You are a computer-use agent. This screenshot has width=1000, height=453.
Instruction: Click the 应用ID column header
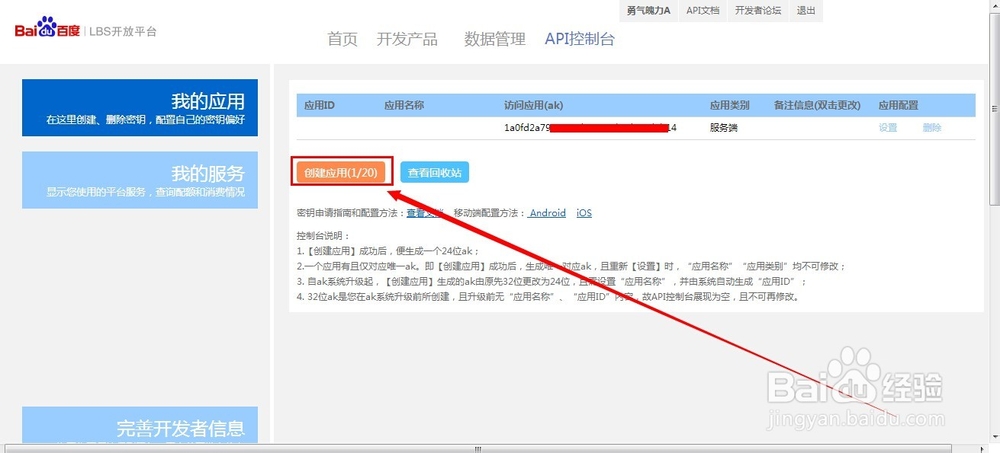pos(320,105)
